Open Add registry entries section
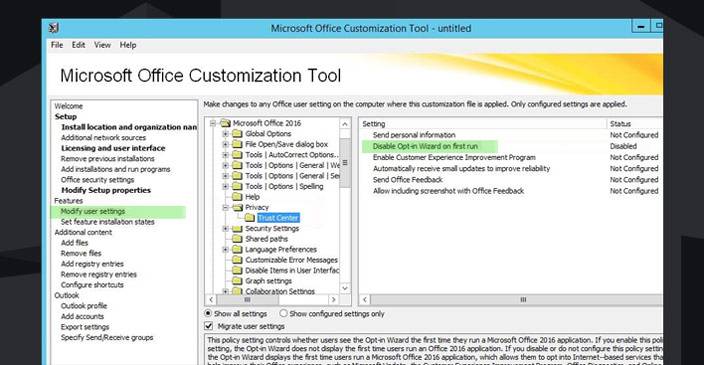Image resolution: width=704 pixels, height=365 pixels. coord(92,264)
